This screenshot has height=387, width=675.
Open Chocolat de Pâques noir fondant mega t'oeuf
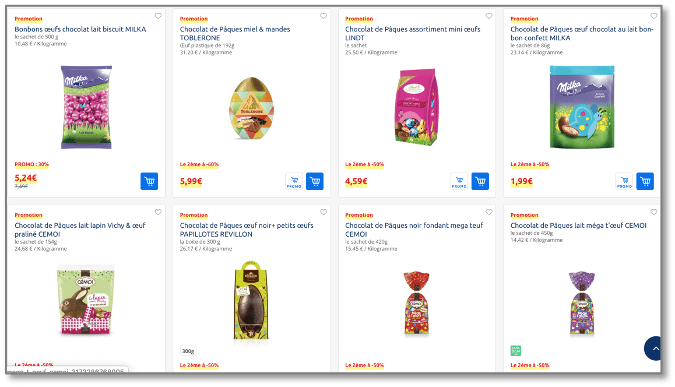click(x=414, y=229)
